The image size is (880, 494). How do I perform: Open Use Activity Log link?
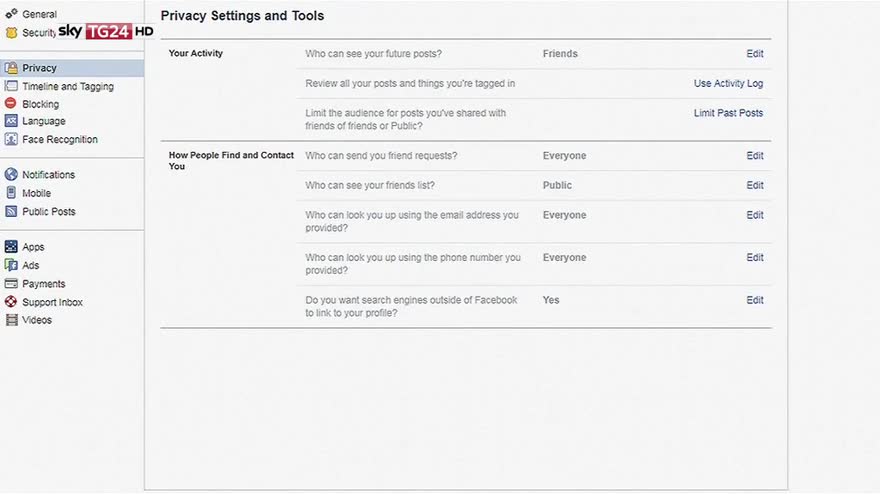point(728,84)
